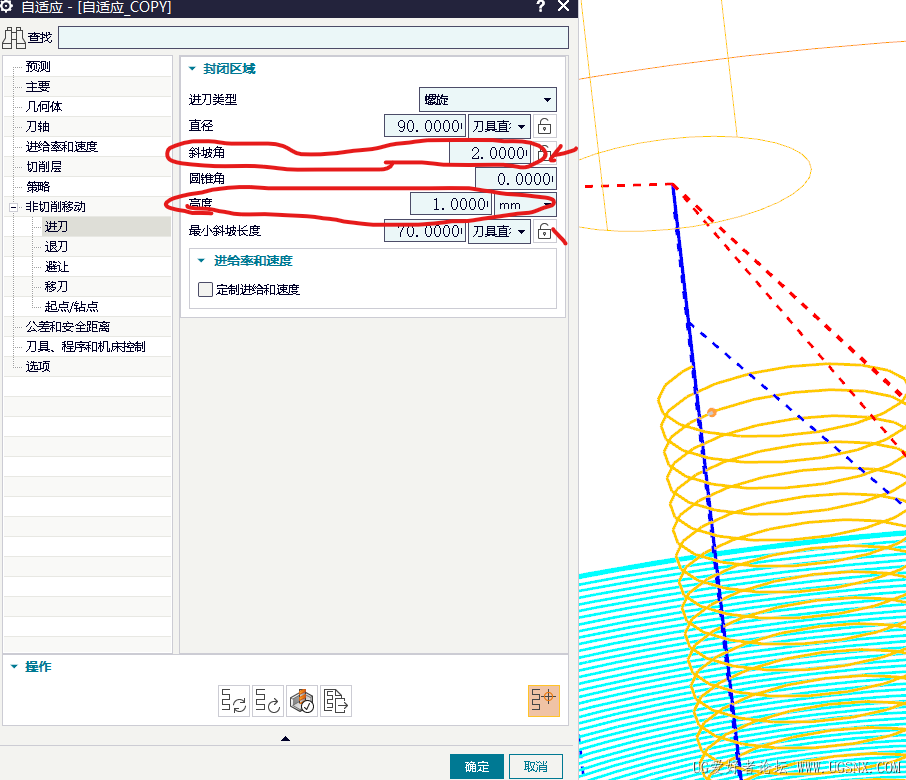Click the 确定 button
The height and width of the screenshot is (780, 906).
[477, 766]
